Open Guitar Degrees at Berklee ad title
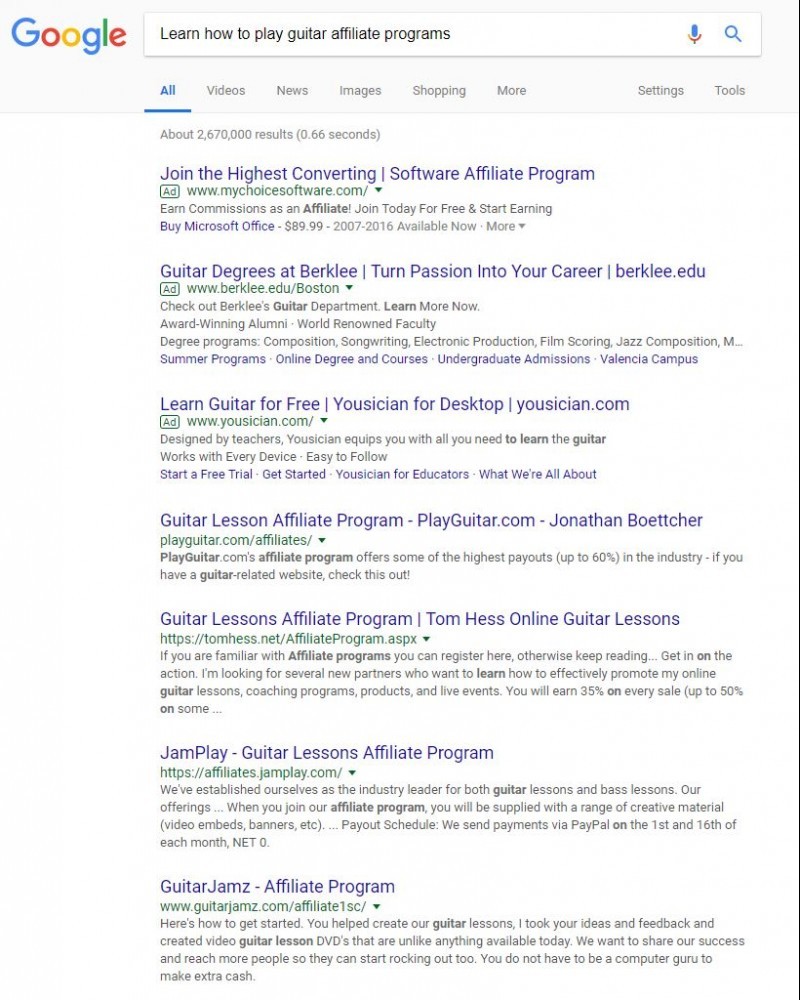The width and height of the screenshot is (800, 1000). 433,271
